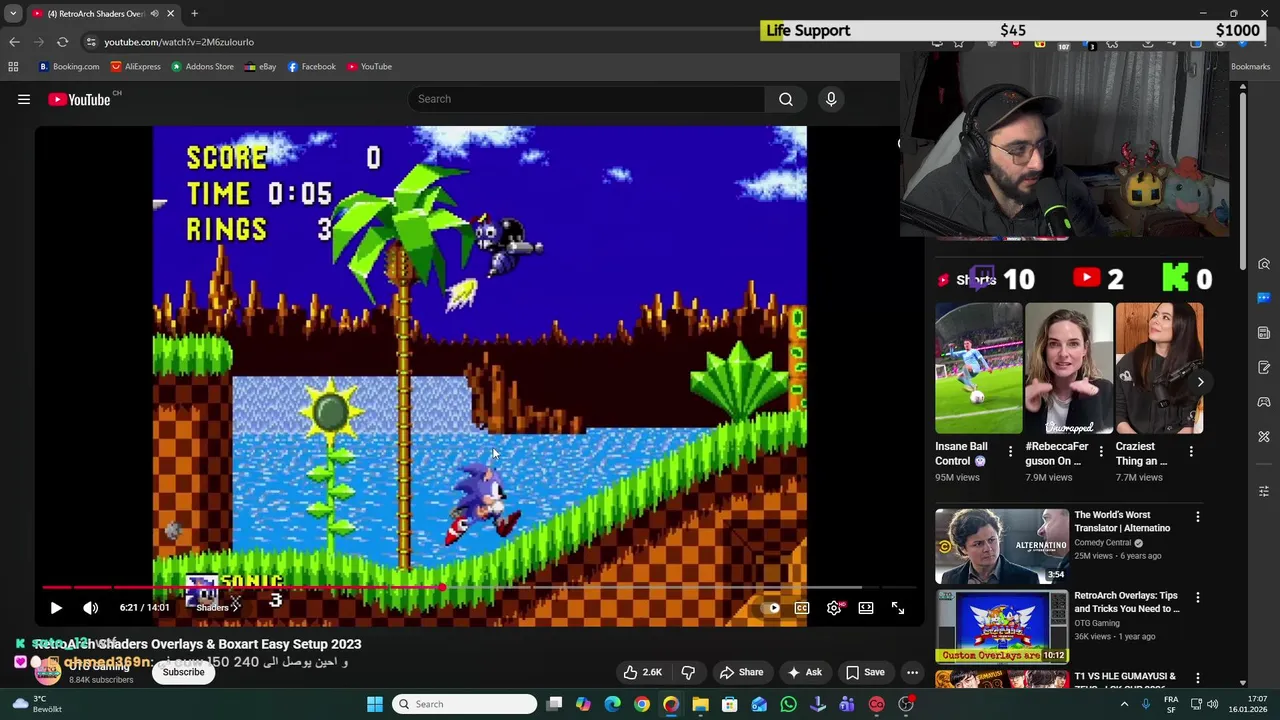Open sidebar compose notes icon
1280x720 pixels.
(1264, 367)
